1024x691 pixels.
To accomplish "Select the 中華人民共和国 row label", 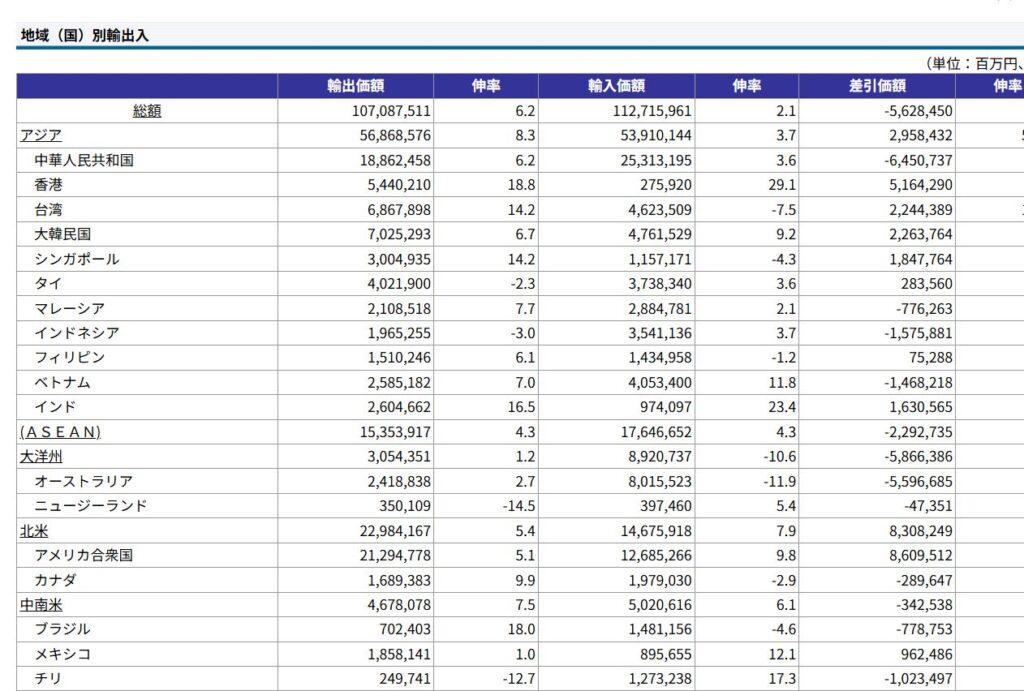I will click(x=84, y=160).
